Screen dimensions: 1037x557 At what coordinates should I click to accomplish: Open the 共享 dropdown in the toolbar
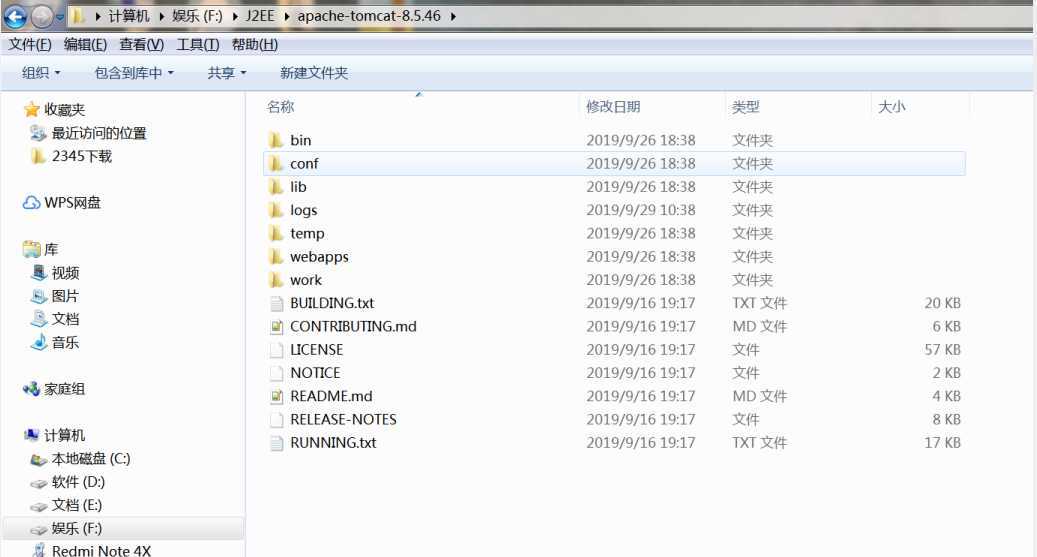click(226, 73)
